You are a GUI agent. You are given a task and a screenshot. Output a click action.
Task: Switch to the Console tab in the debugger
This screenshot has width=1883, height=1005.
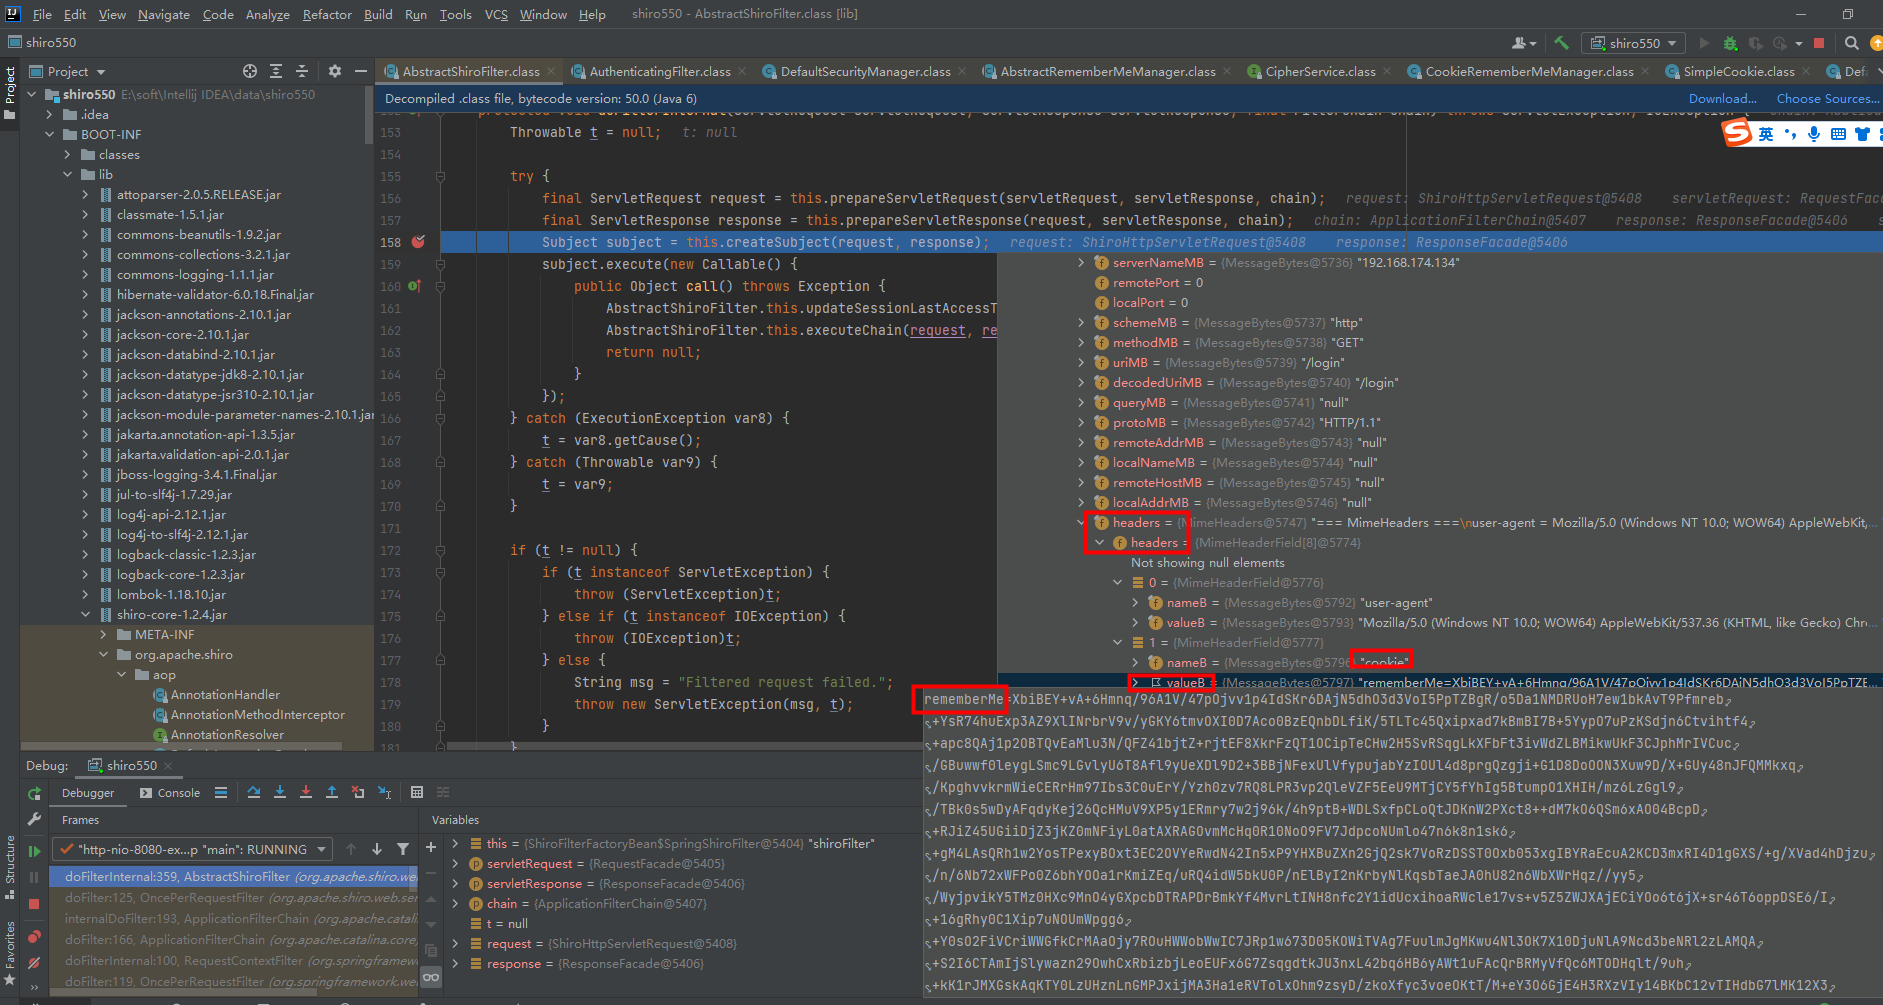[x=170, y=792]
